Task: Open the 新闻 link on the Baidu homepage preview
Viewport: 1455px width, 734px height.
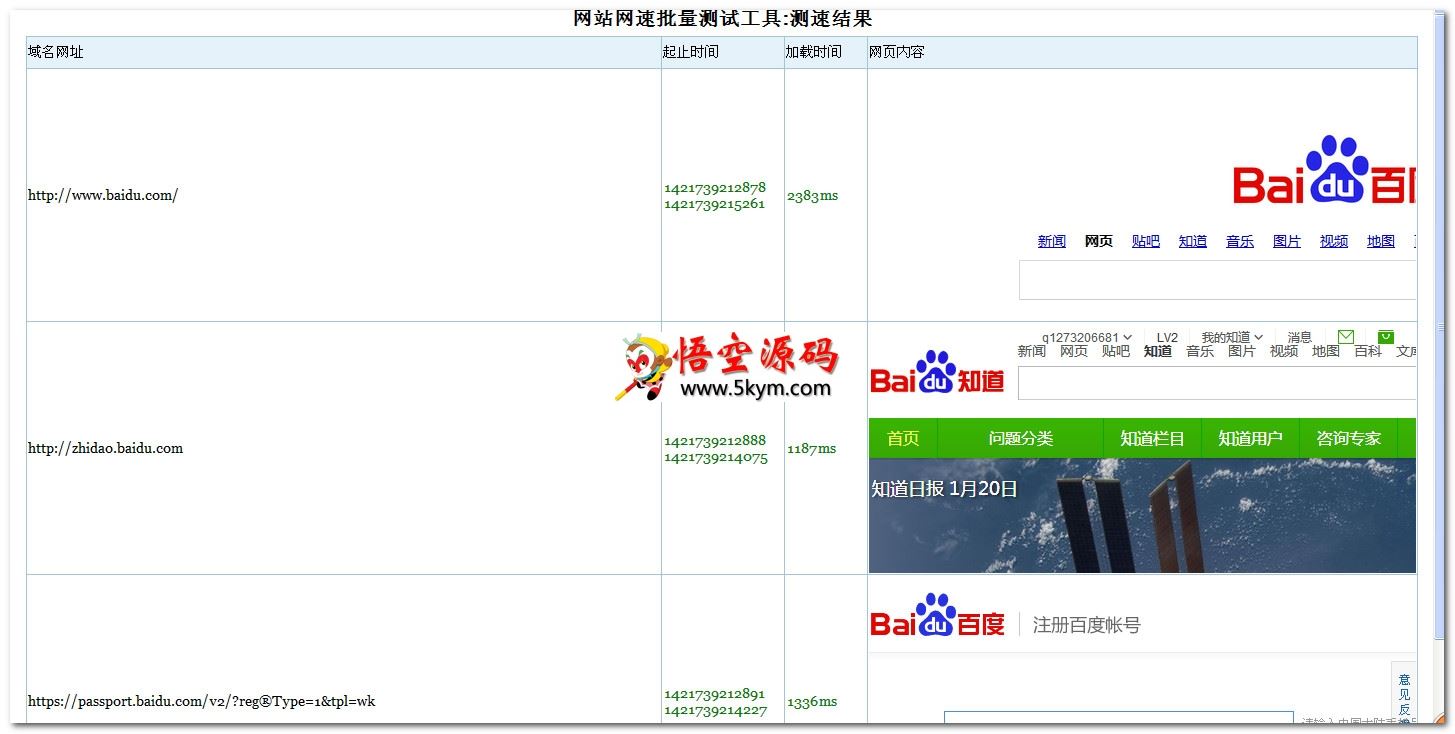Action: pyautogui.click(x=1051, y=241)
